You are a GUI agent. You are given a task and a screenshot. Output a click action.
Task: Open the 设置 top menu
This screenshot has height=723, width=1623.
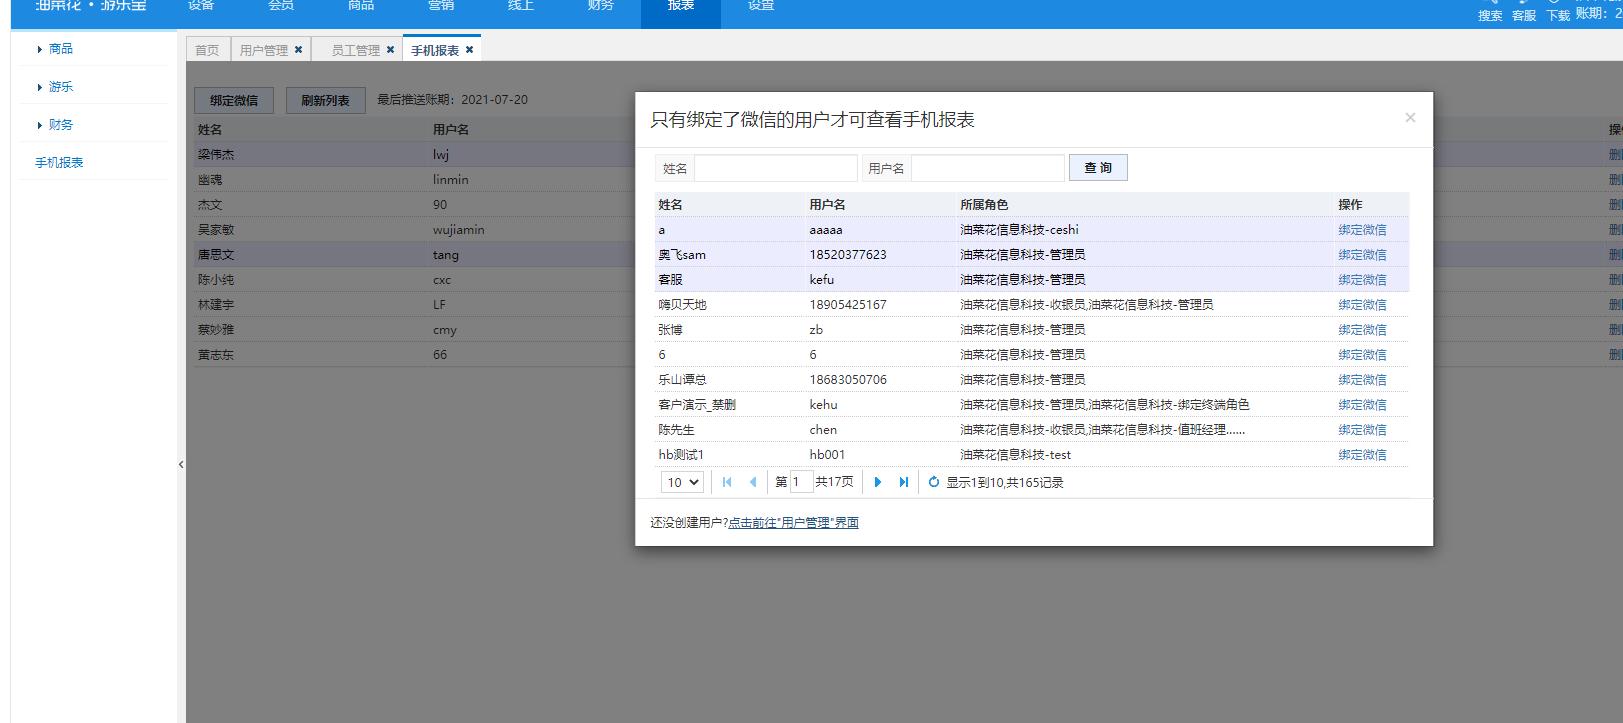(761, 8)
